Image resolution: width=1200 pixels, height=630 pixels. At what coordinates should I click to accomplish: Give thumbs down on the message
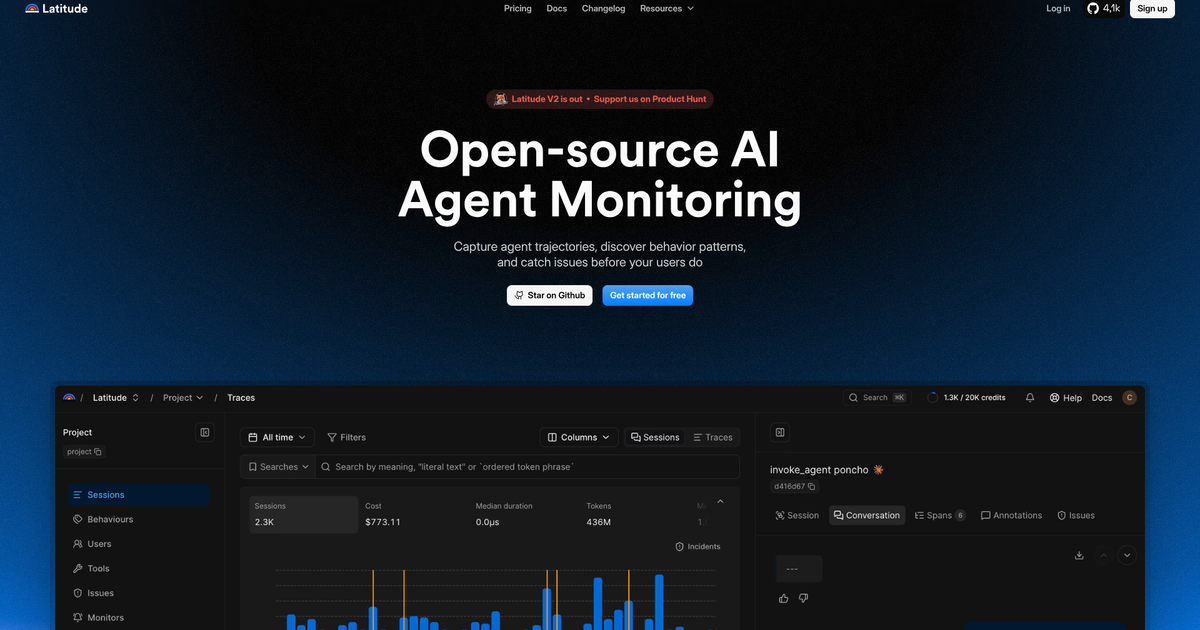click(x=803, y=598)
